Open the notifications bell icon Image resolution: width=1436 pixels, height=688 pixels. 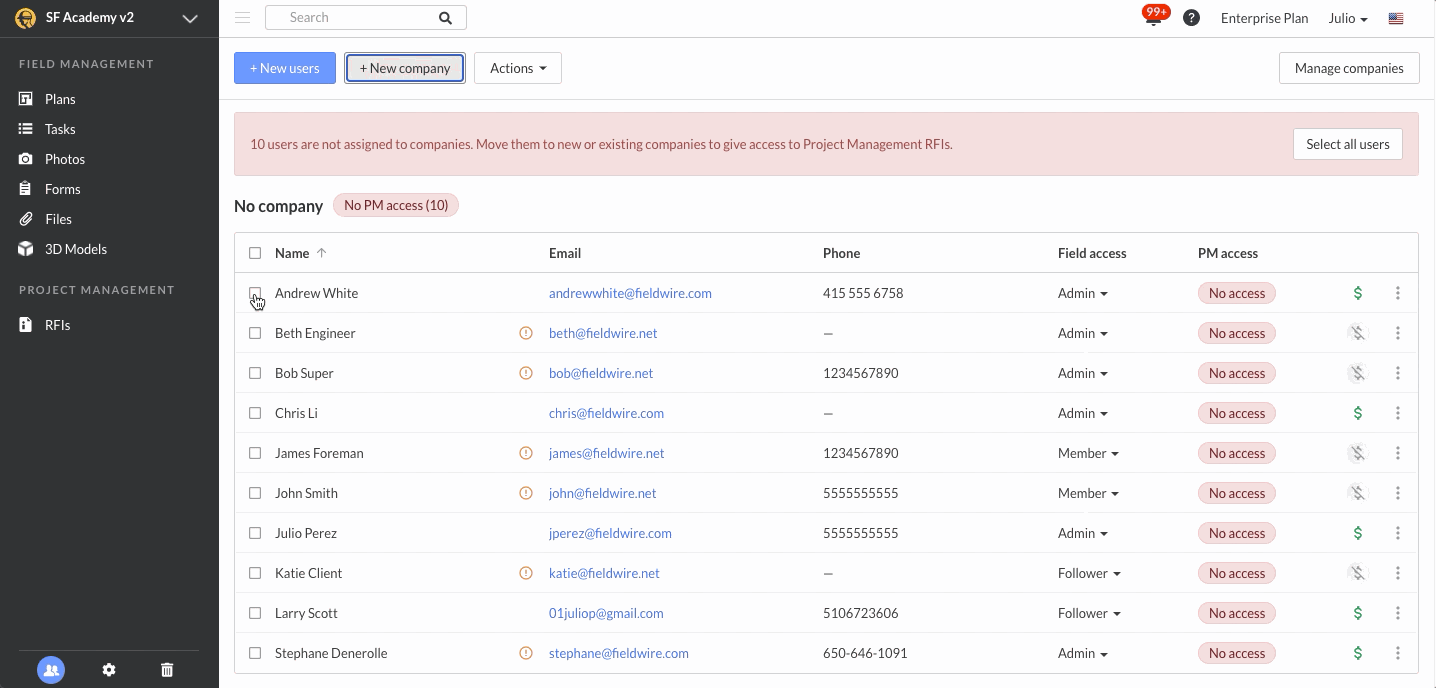coord(1154,19)
